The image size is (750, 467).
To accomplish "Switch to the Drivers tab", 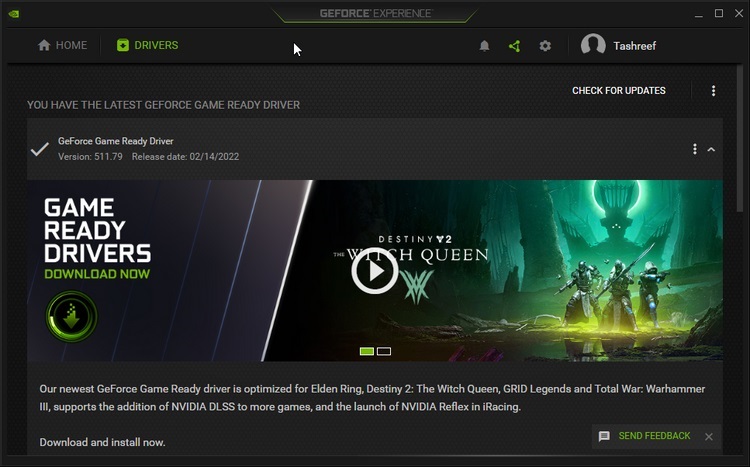I will coord(147,45).
